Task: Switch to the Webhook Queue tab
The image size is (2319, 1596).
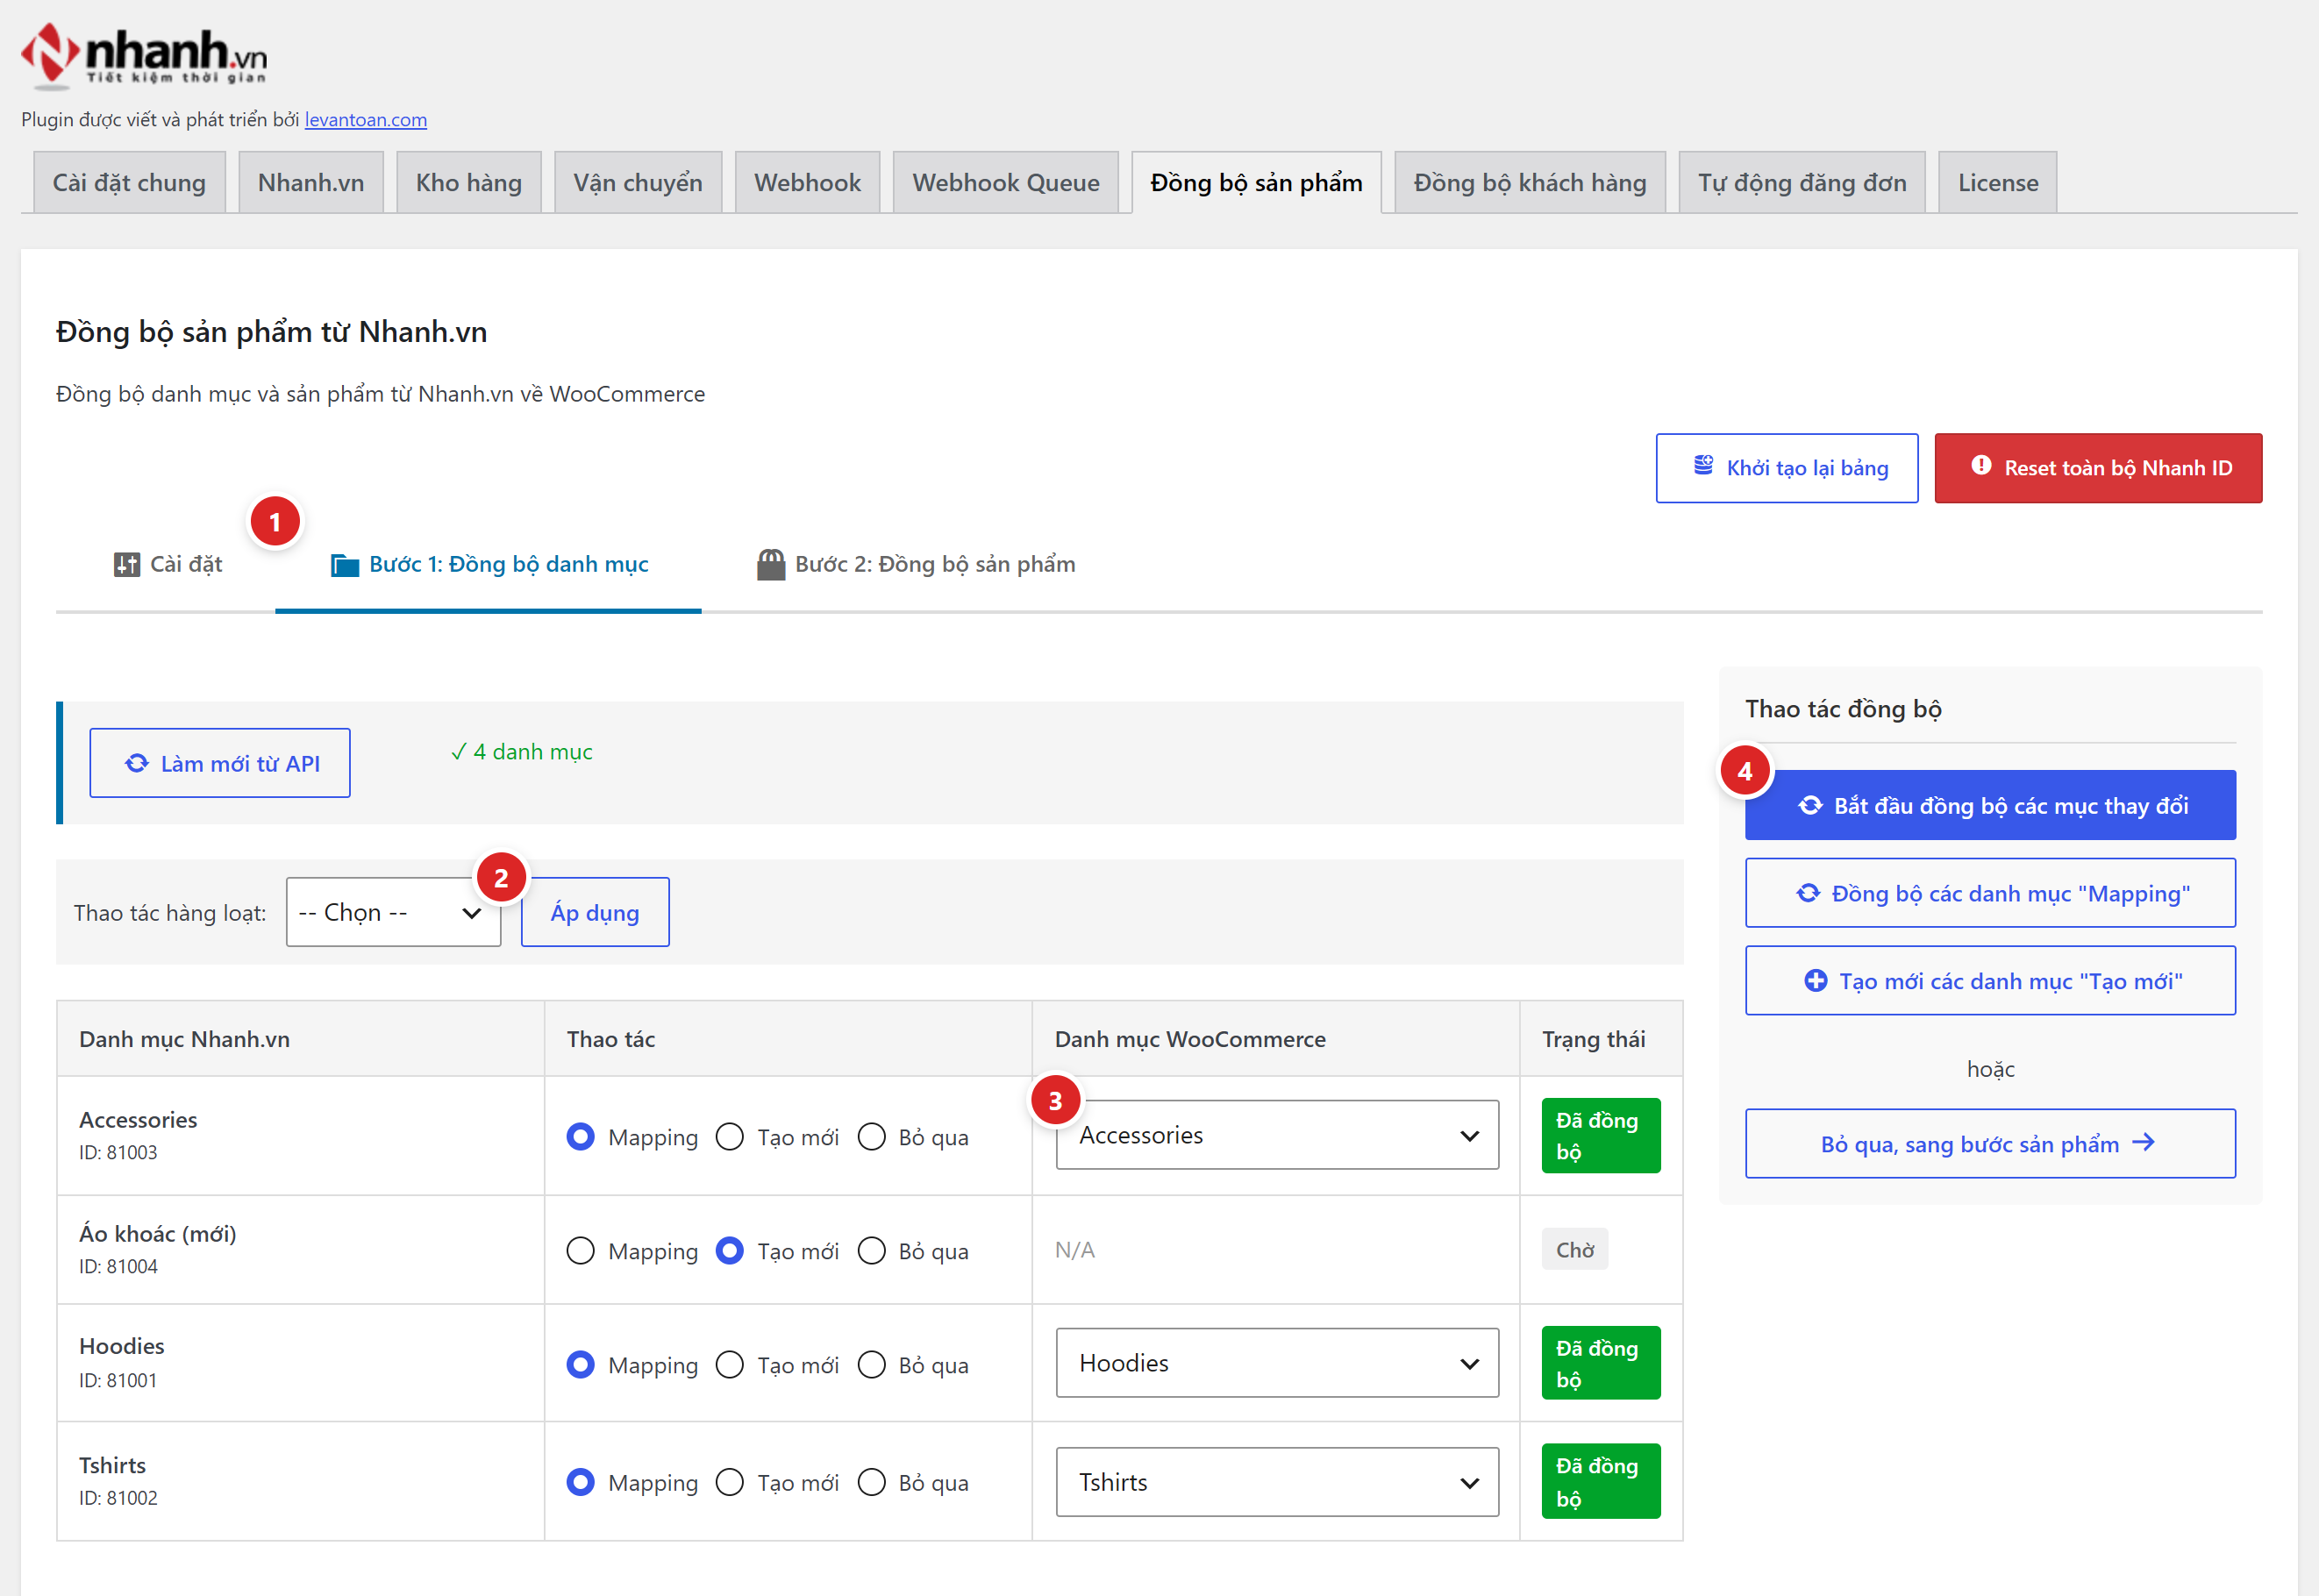Action: (1005, 183)
